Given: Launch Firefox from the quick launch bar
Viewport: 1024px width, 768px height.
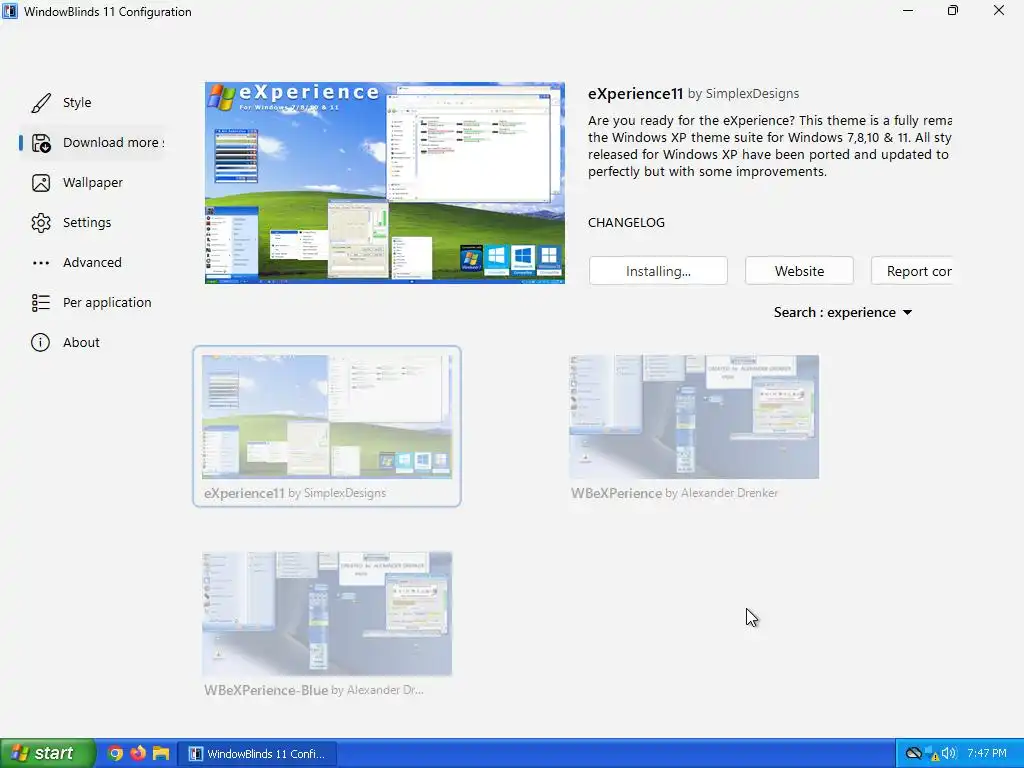Looking at the screenshot, I should tap(138, 753).
